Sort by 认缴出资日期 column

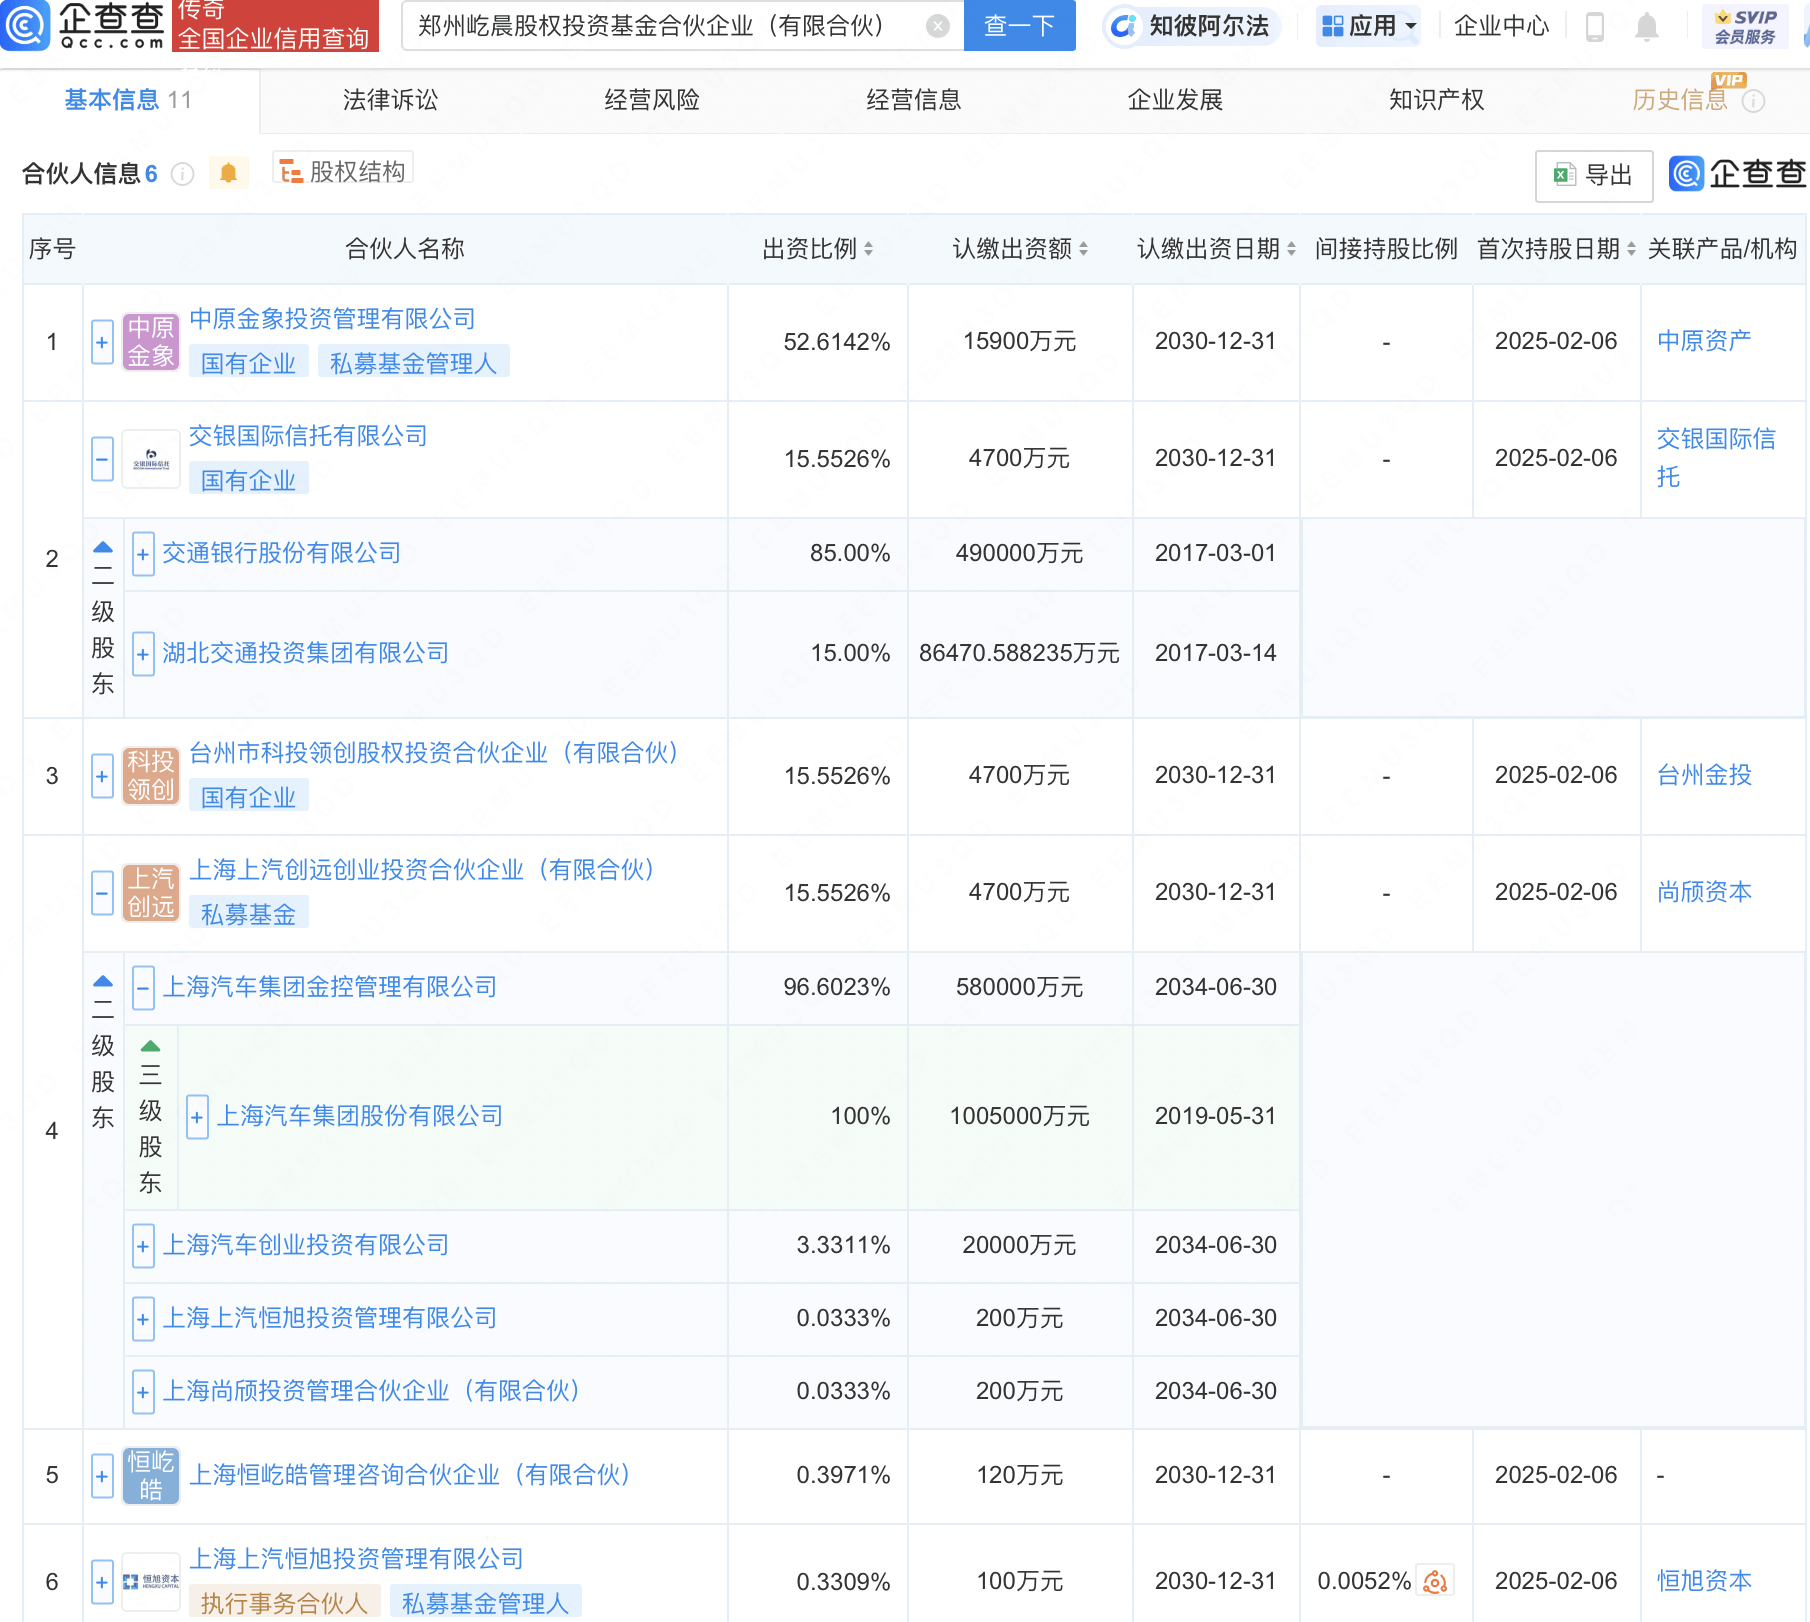point(1291,249)
